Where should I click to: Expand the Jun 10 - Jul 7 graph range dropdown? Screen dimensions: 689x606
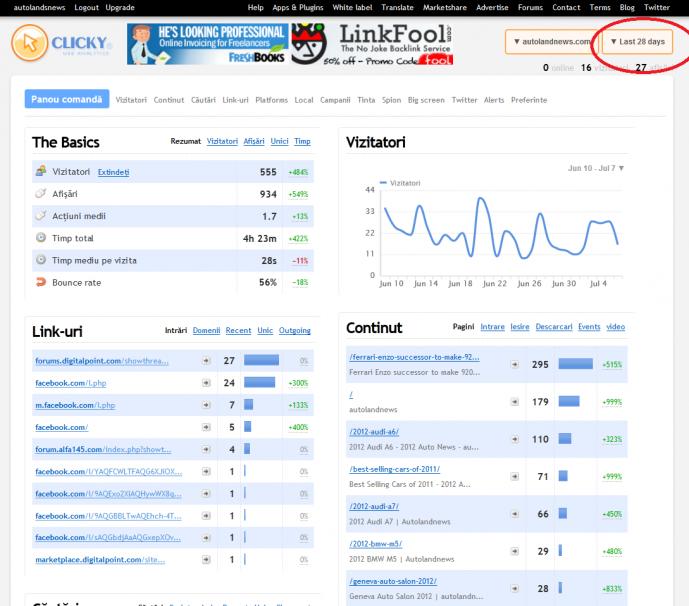(595, 168)
